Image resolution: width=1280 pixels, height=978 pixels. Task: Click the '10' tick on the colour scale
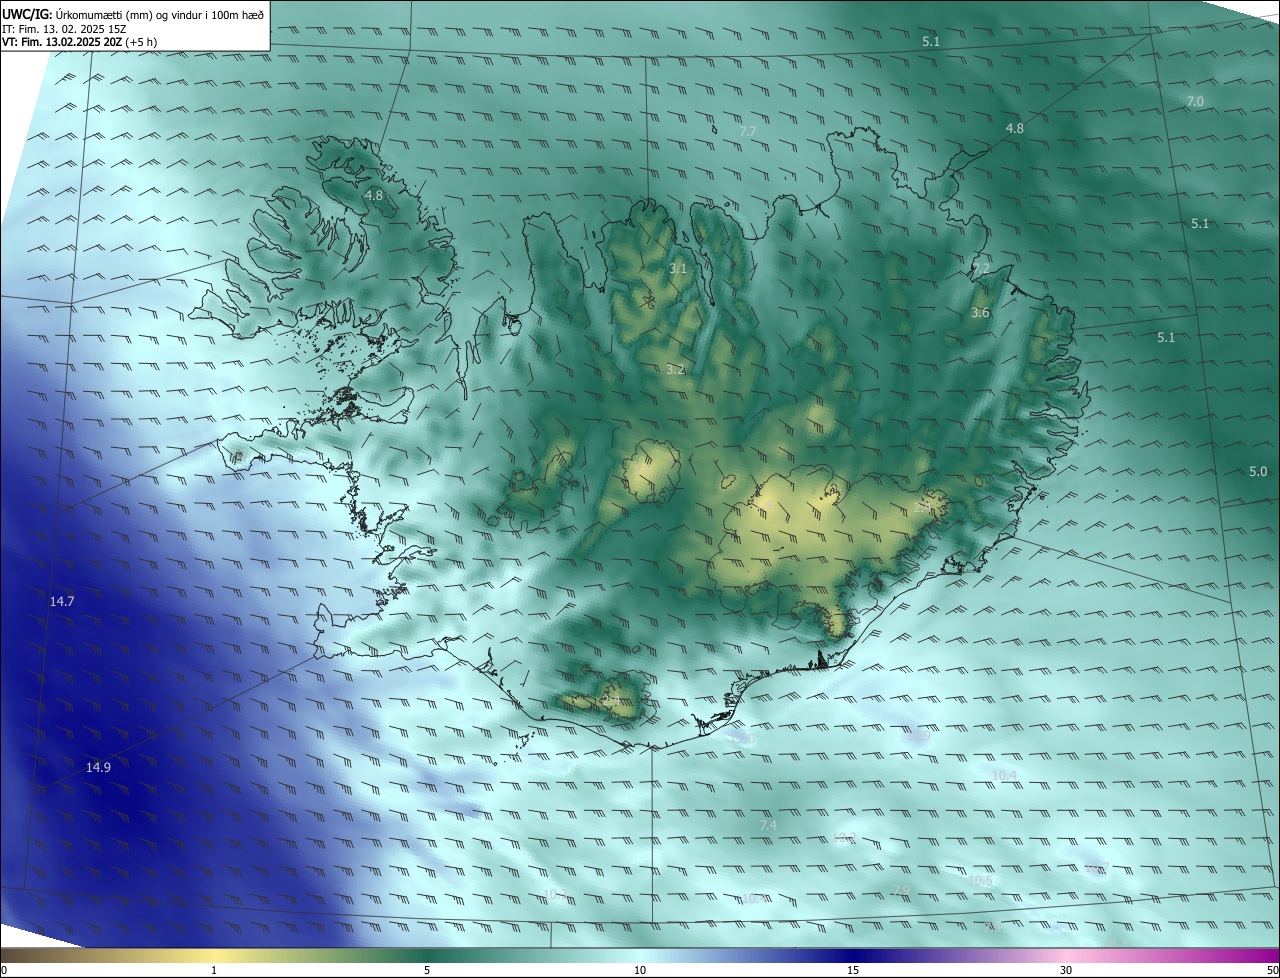(640, 970)
